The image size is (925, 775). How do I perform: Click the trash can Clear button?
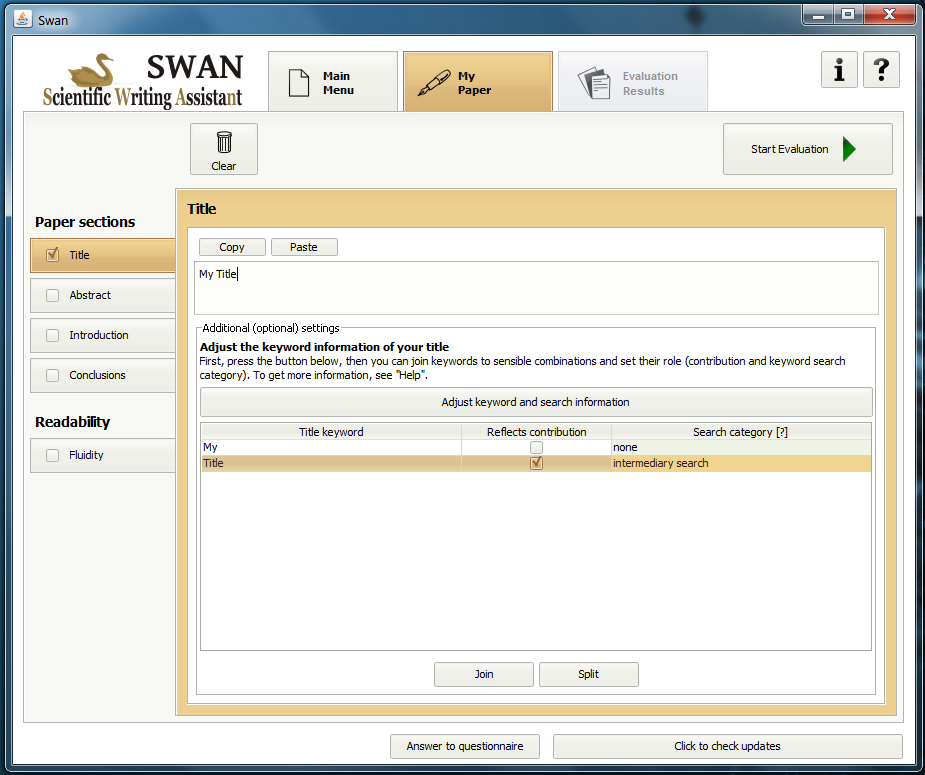(x=224, y=149)
